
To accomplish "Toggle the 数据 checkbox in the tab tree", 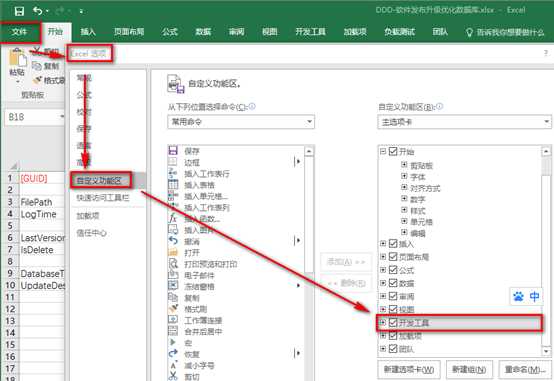I will coord(393,283).
